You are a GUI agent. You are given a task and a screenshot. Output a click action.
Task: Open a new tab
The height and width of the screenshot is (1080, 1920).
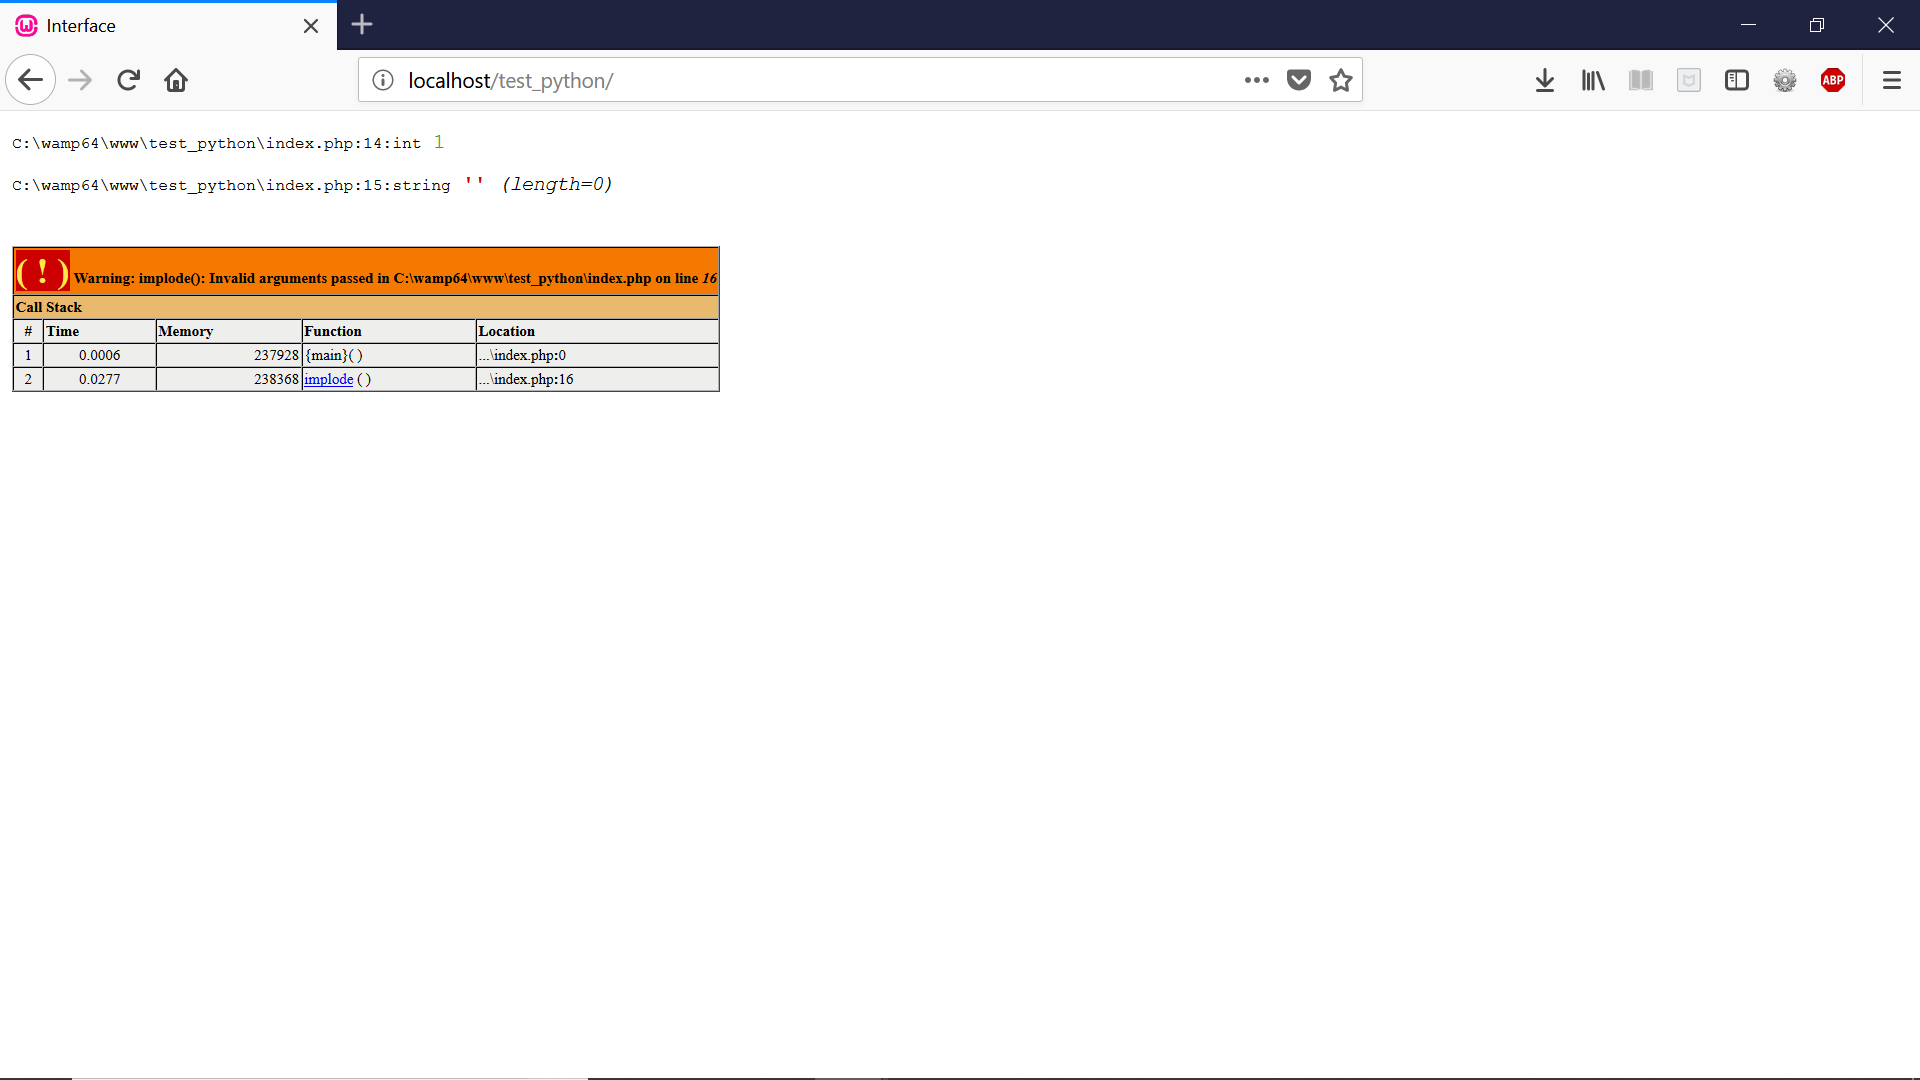(362, 25)
